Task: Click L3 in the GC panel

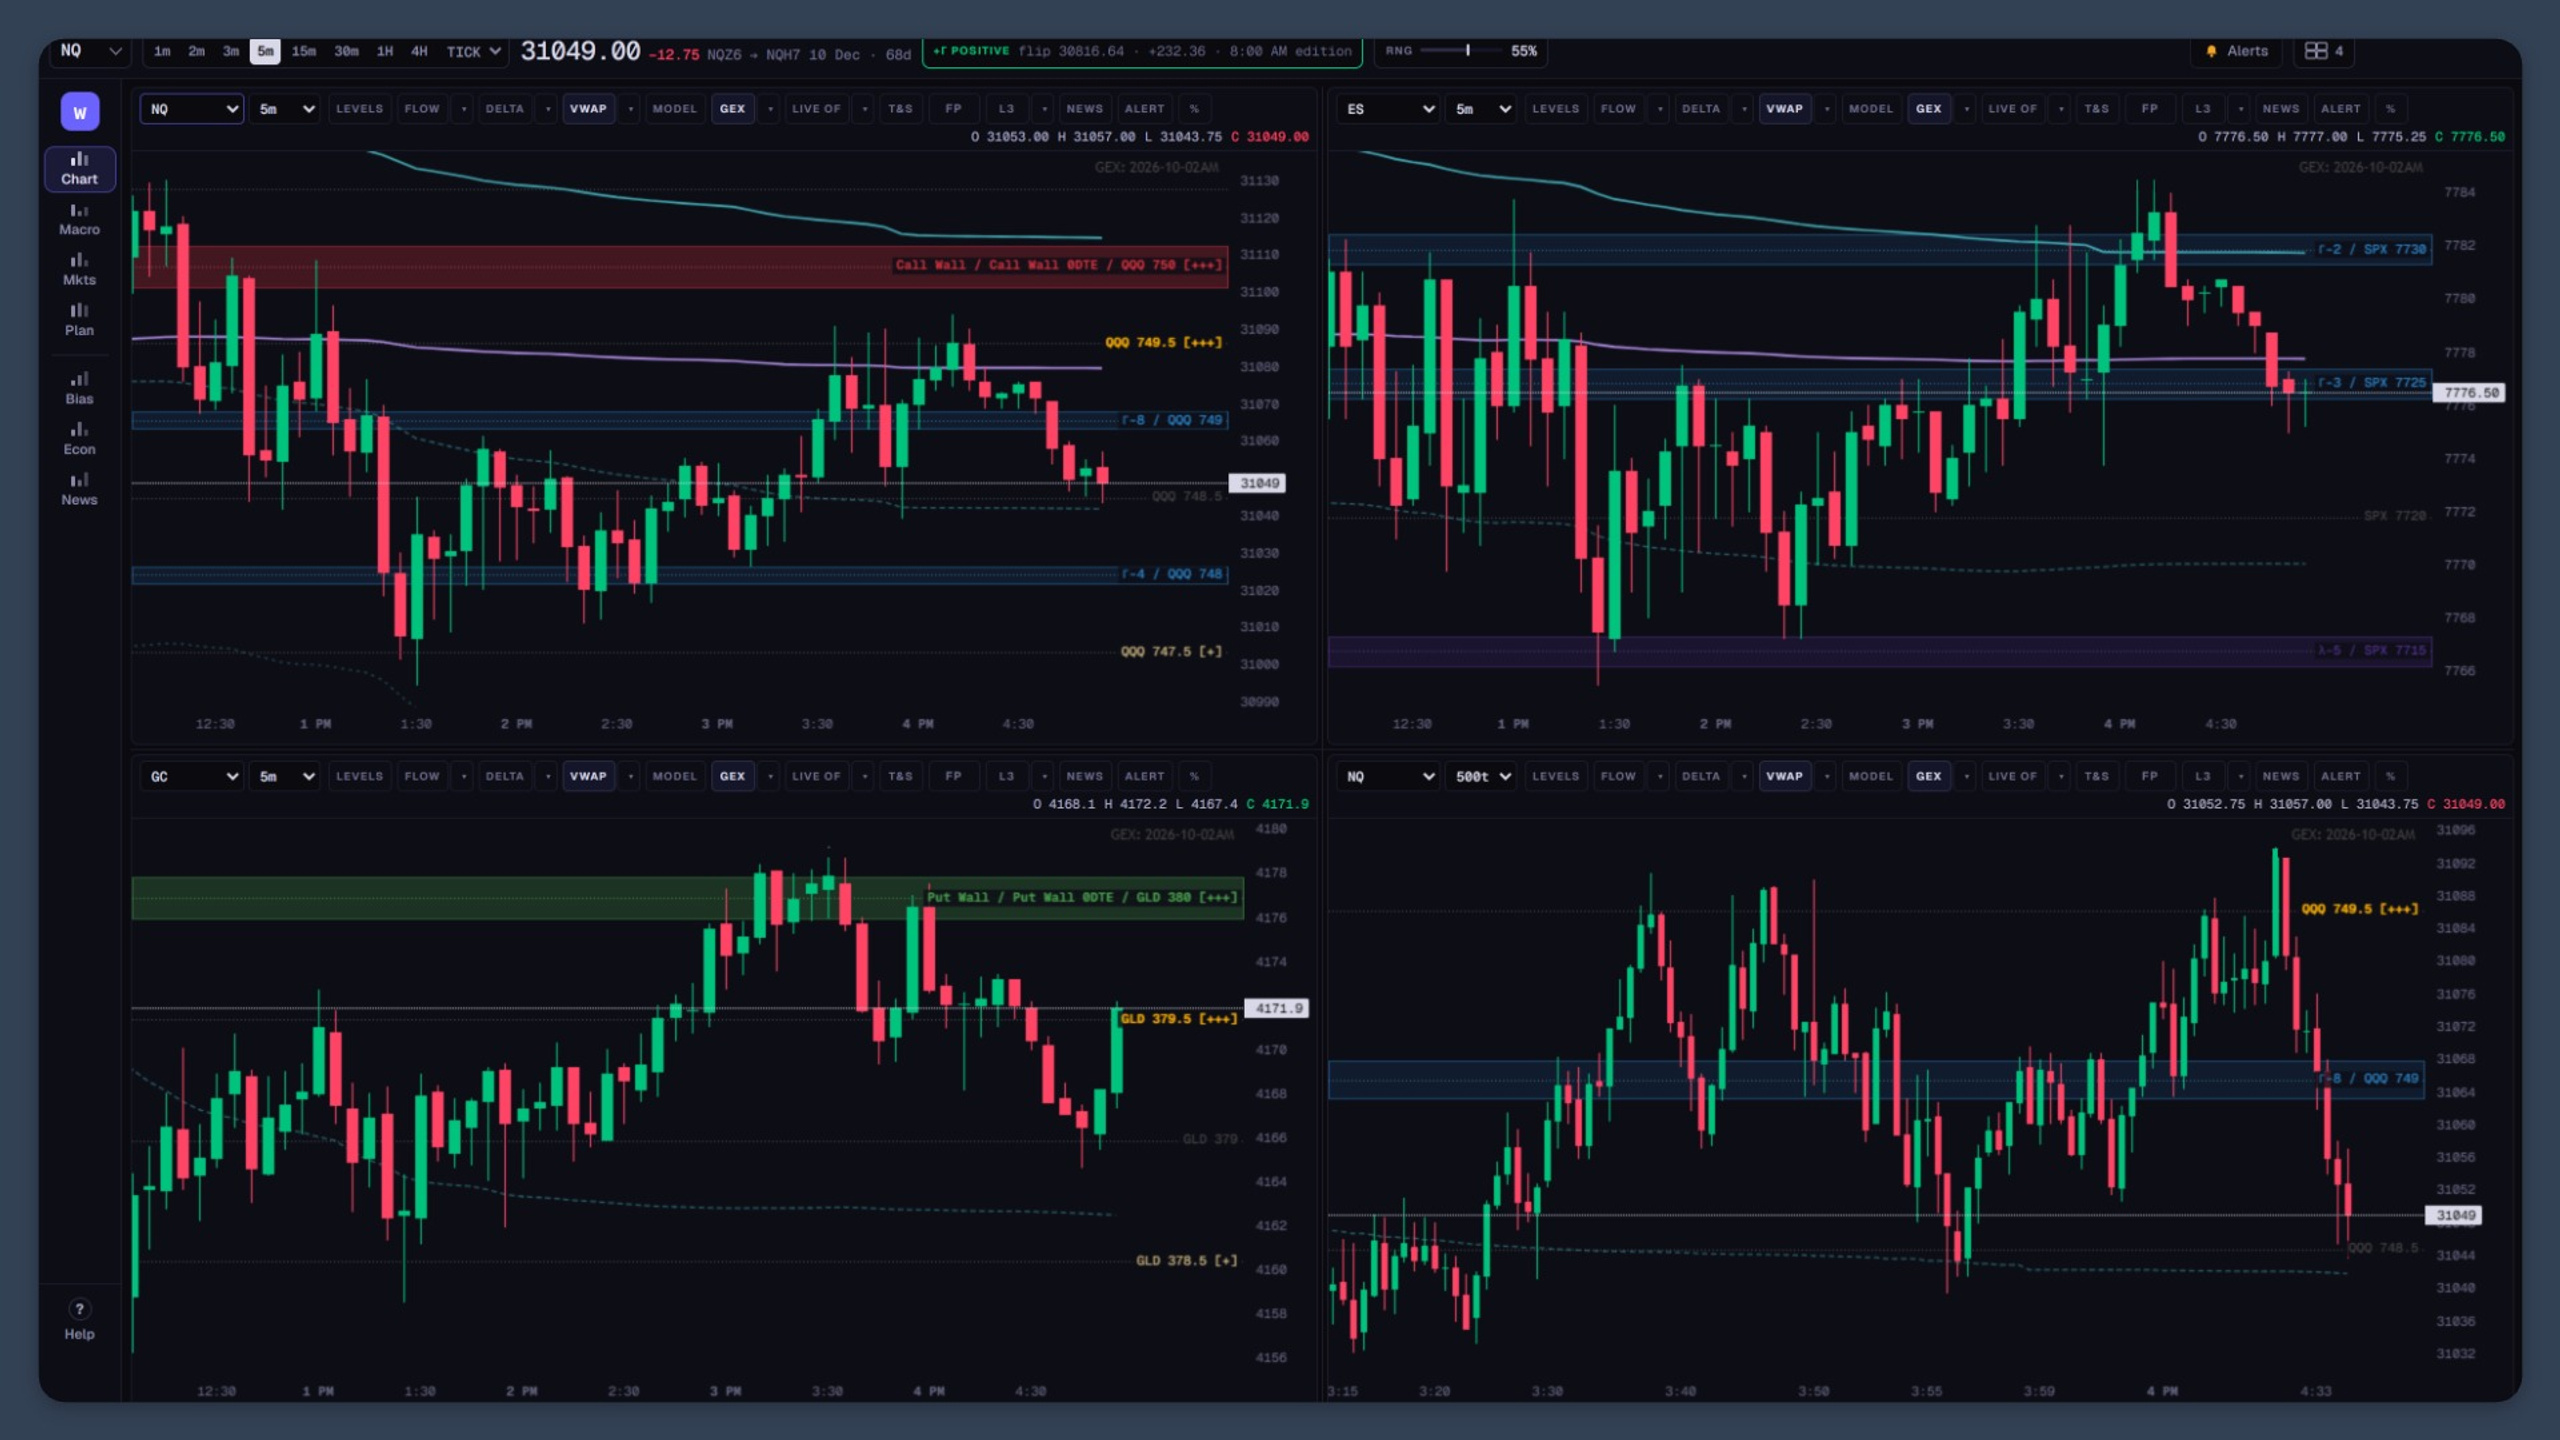Action: [x=1006, y=776]
